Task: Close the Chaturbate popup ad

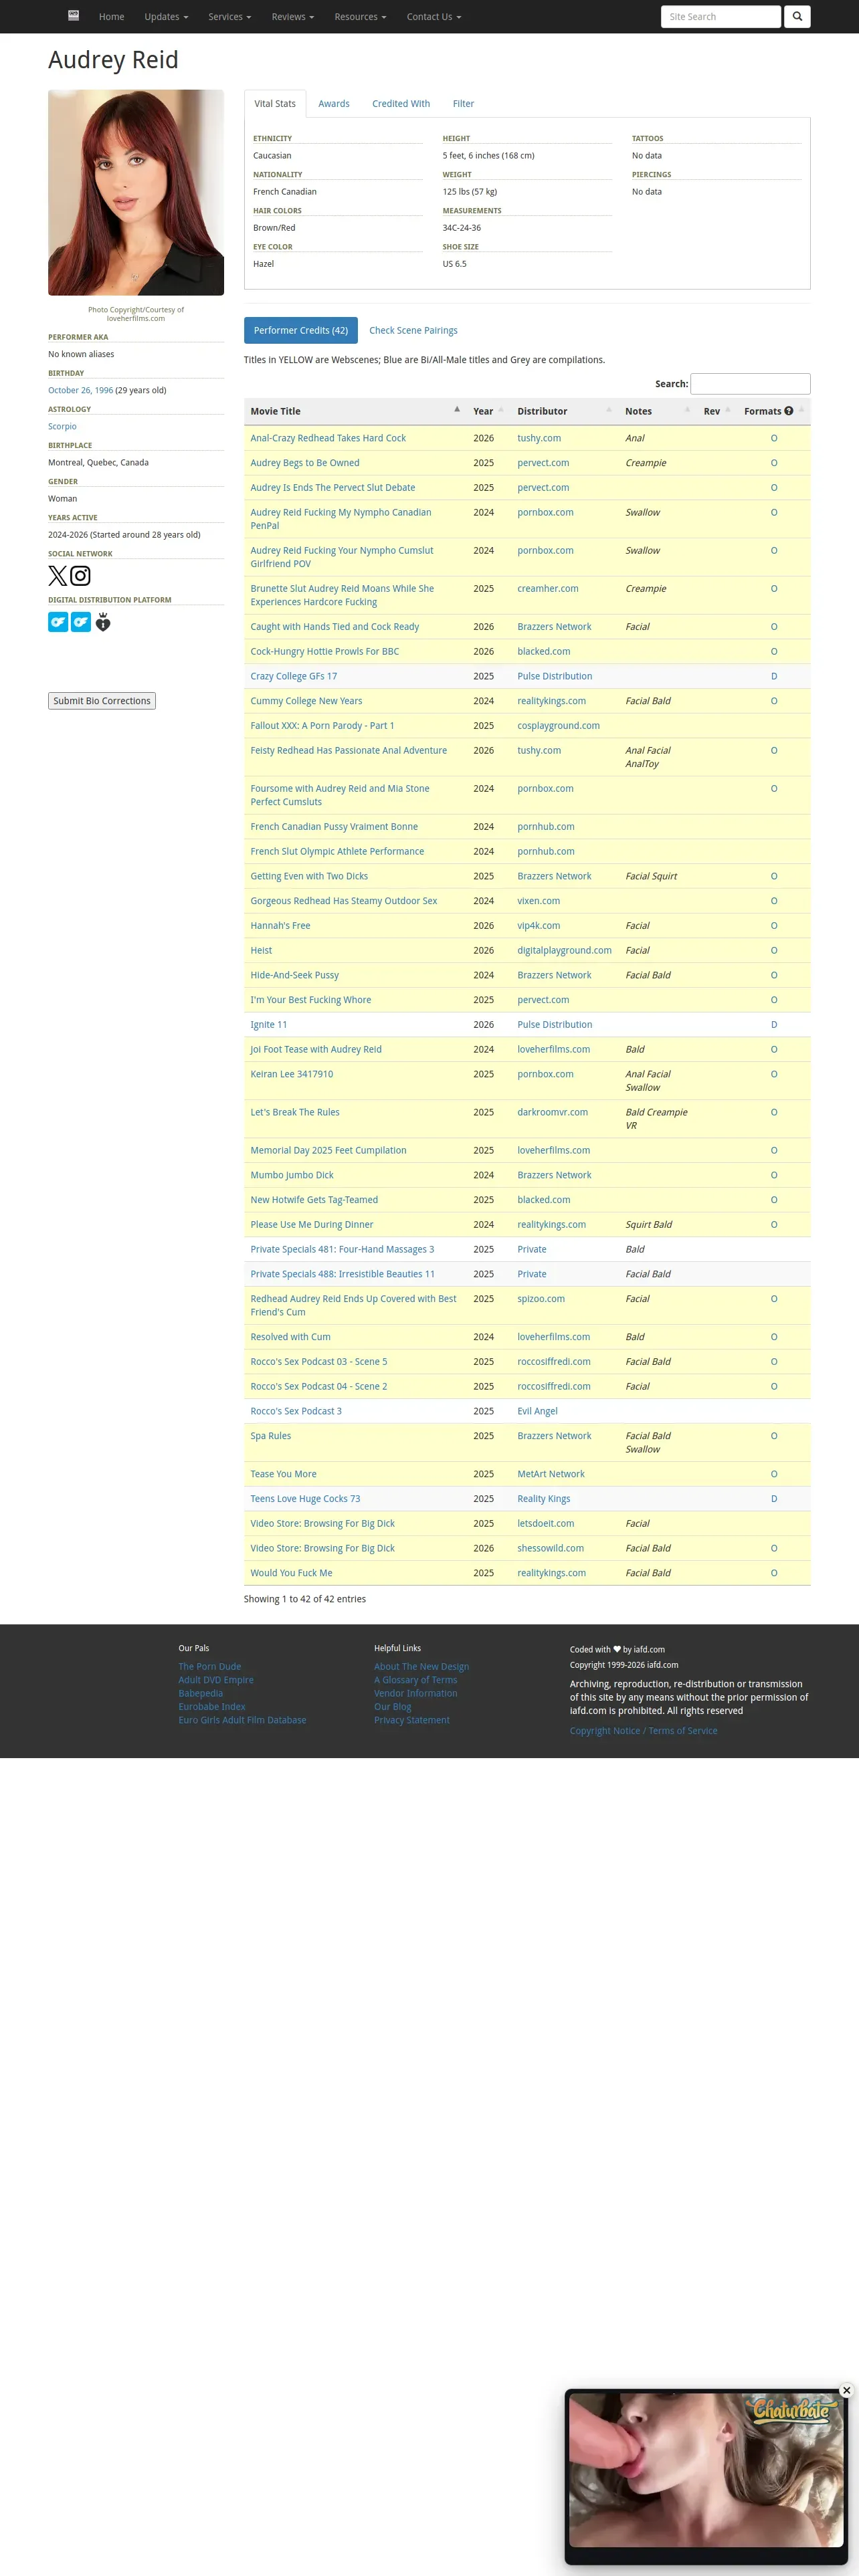Action: (846, 2390)
